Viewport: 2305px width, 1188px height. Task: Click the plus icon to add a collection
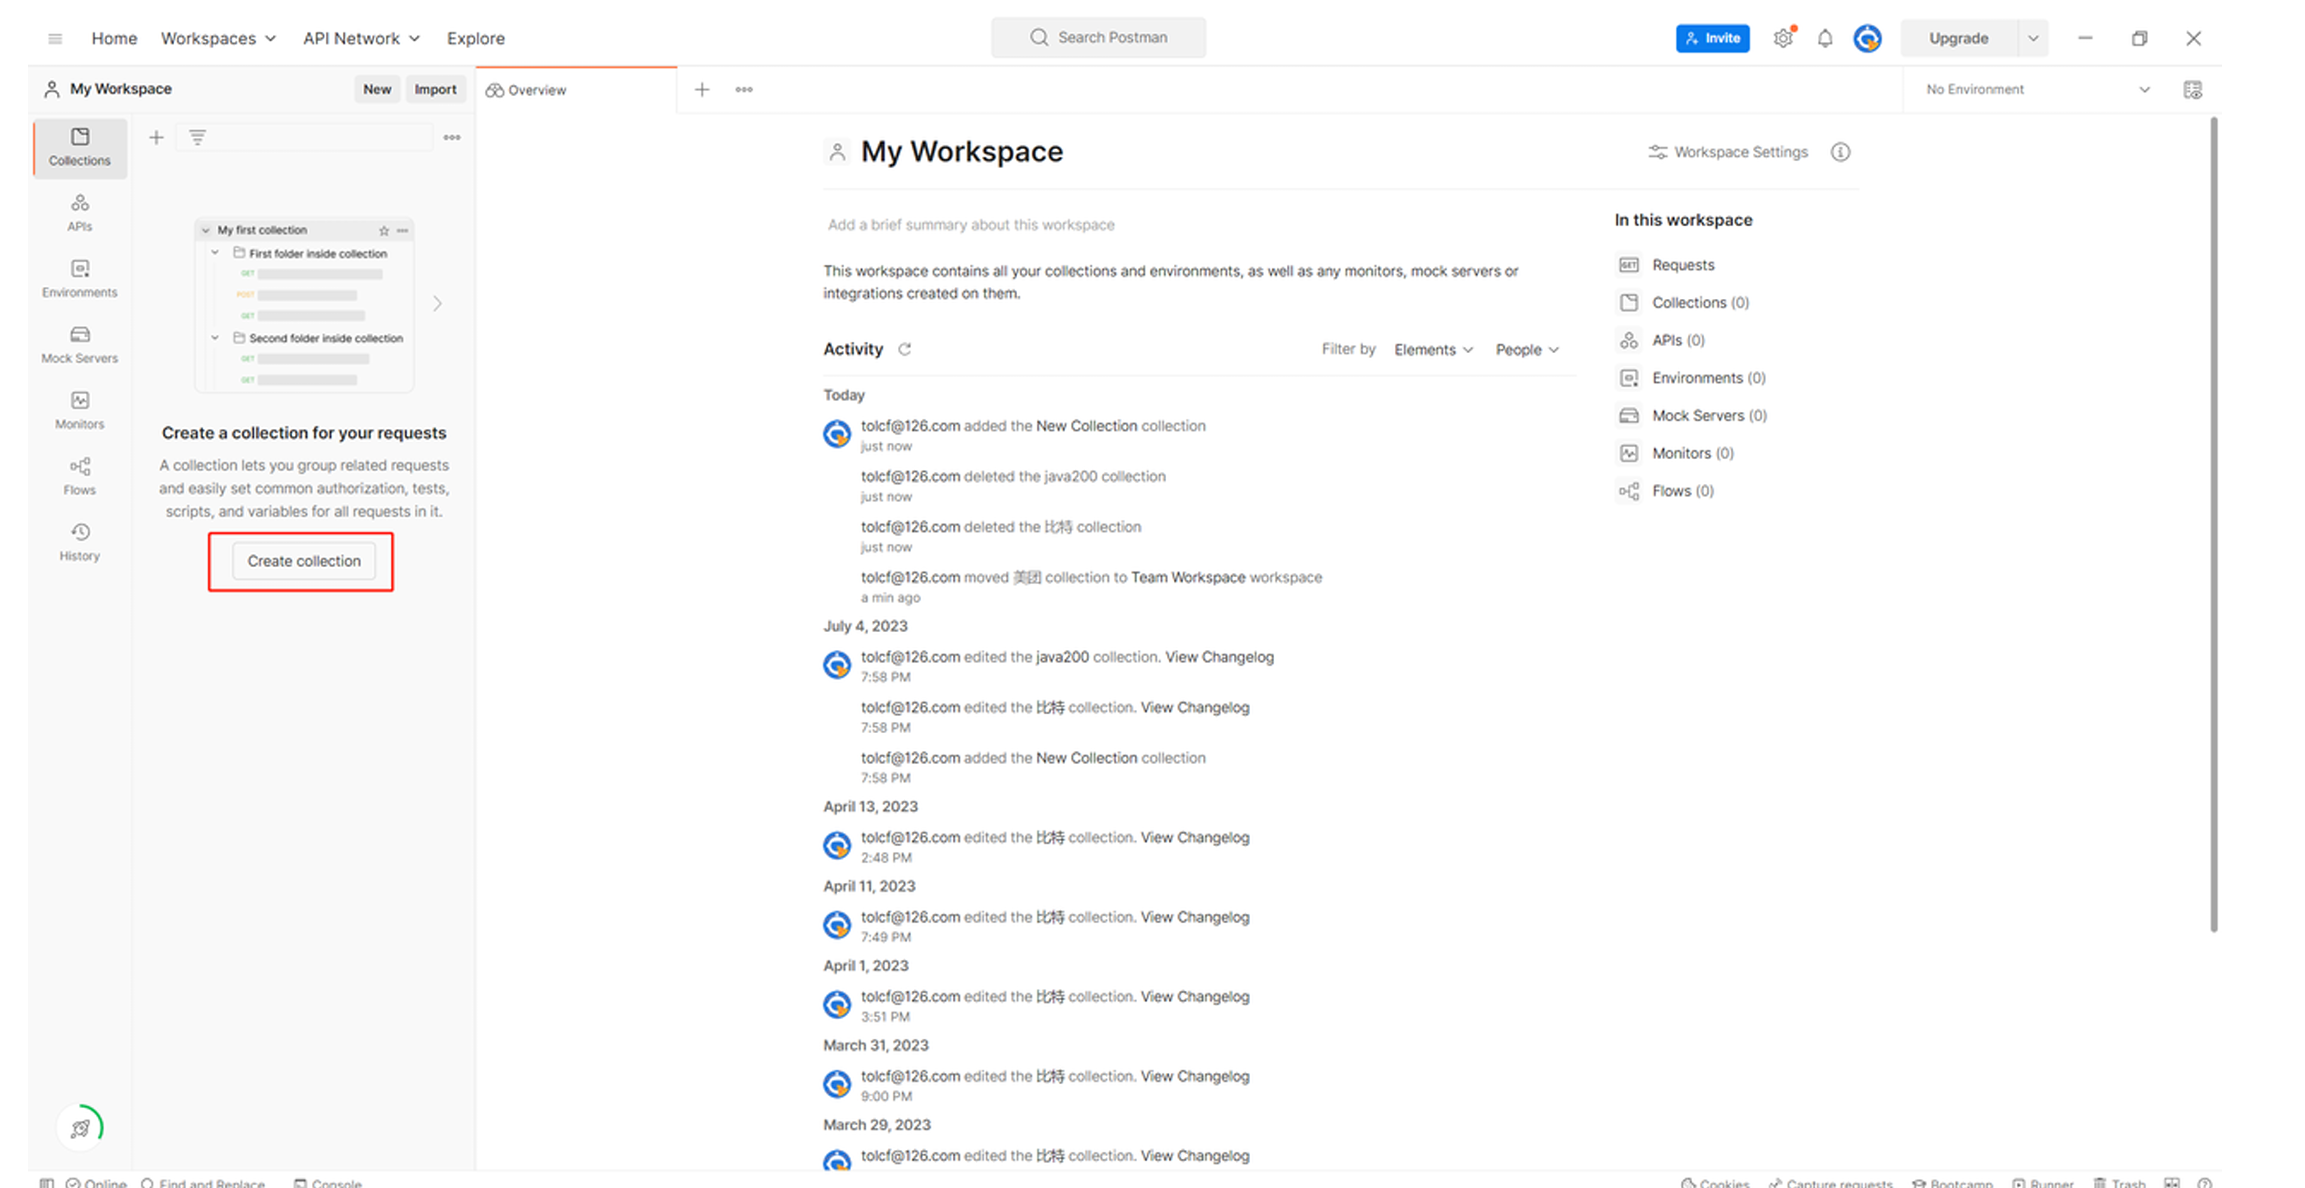point(156,138)
